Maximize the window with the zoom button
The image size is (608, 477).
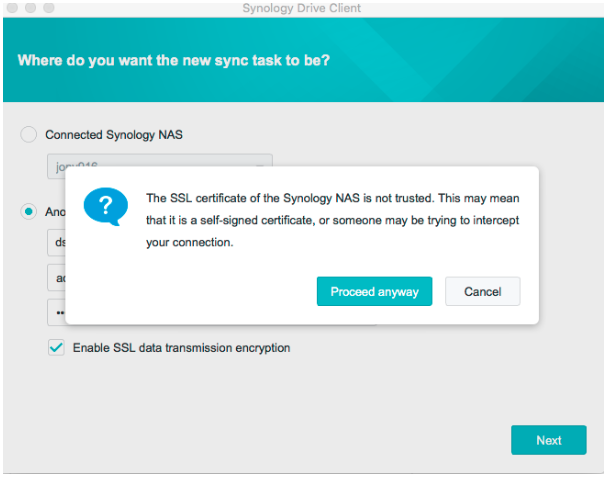(48, 8)
